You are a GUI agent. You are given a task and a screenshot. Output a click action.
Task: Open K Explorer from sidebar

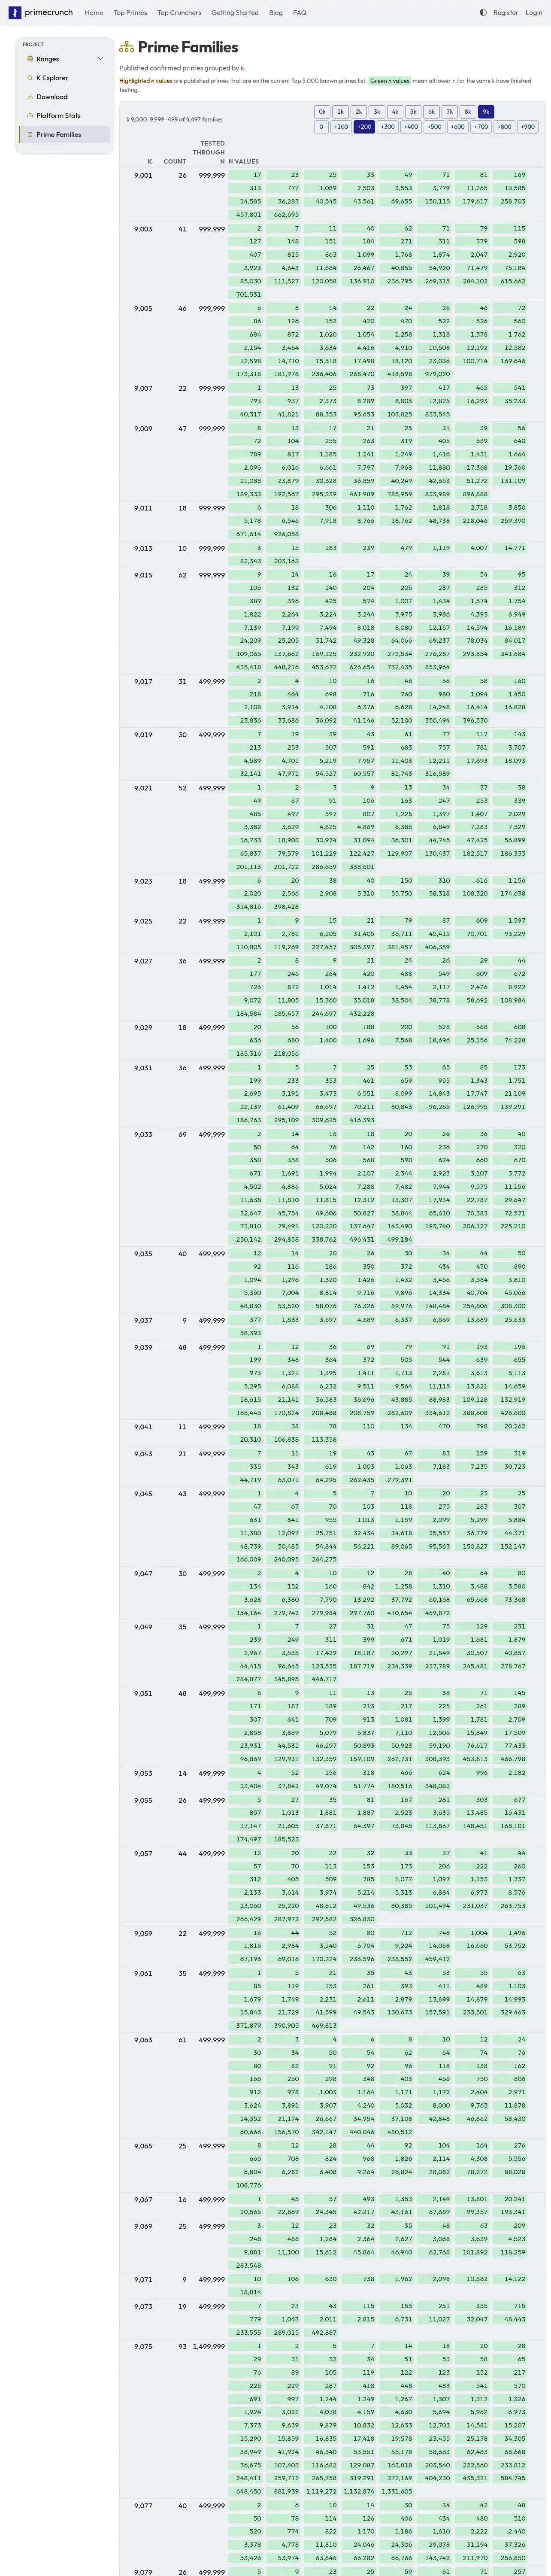click(x=52, y=78)
